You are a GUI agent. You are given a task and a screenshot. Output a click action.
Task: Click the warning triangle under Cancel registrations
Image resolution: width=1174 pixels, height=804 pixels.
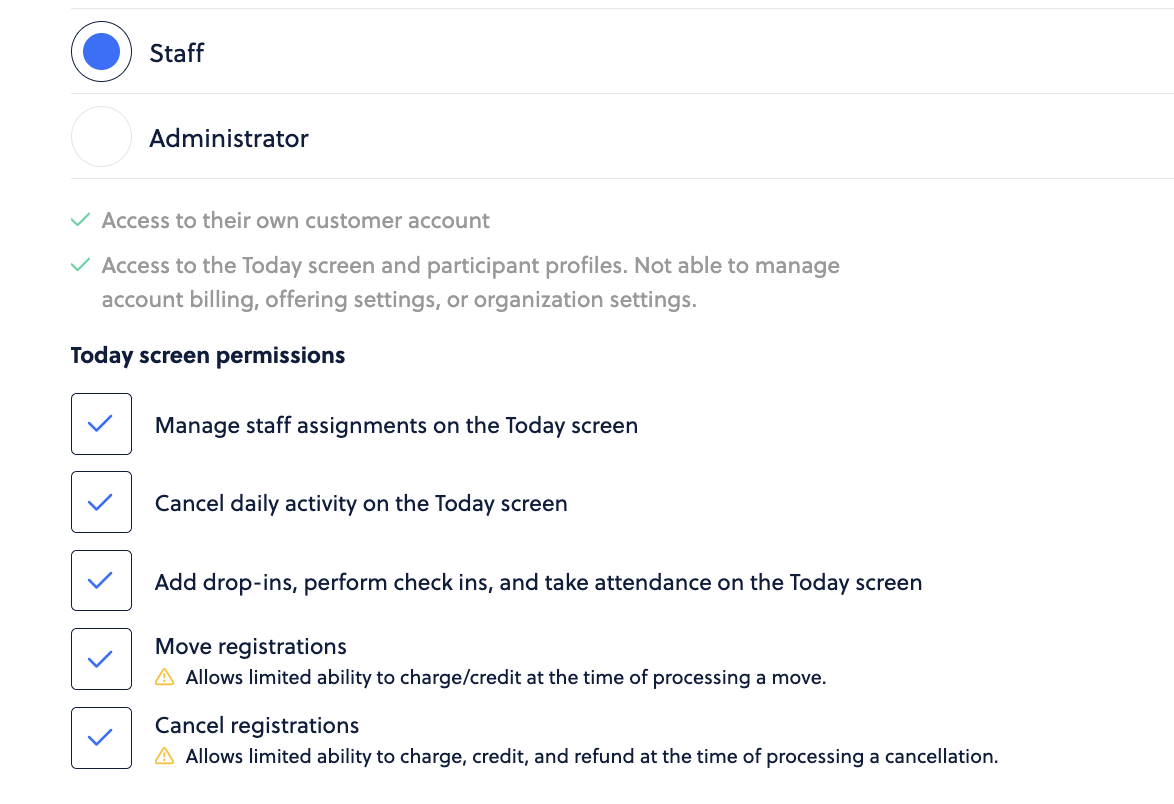[x=165, y=756]
